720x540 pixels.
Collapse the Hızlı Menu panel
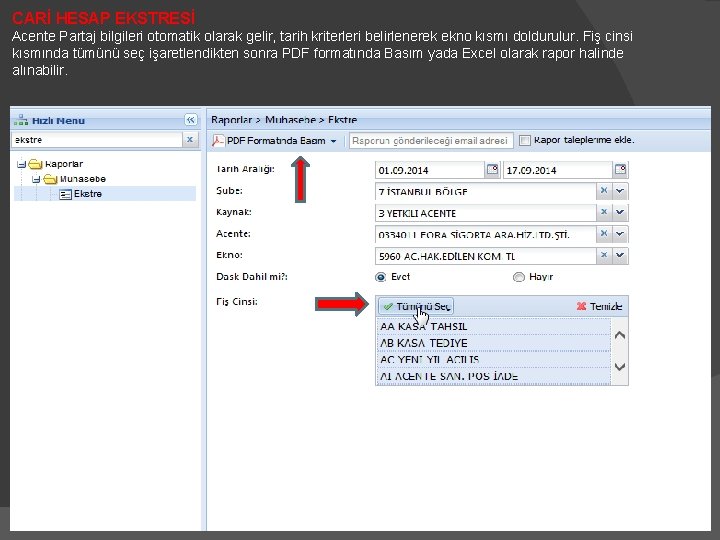[x=191, y=120]
